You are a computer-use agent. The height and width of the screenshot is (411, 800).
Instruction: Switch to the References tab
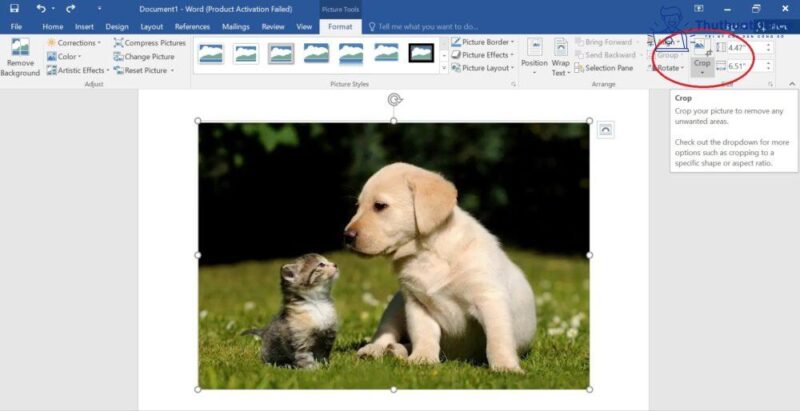coord(192,27)
